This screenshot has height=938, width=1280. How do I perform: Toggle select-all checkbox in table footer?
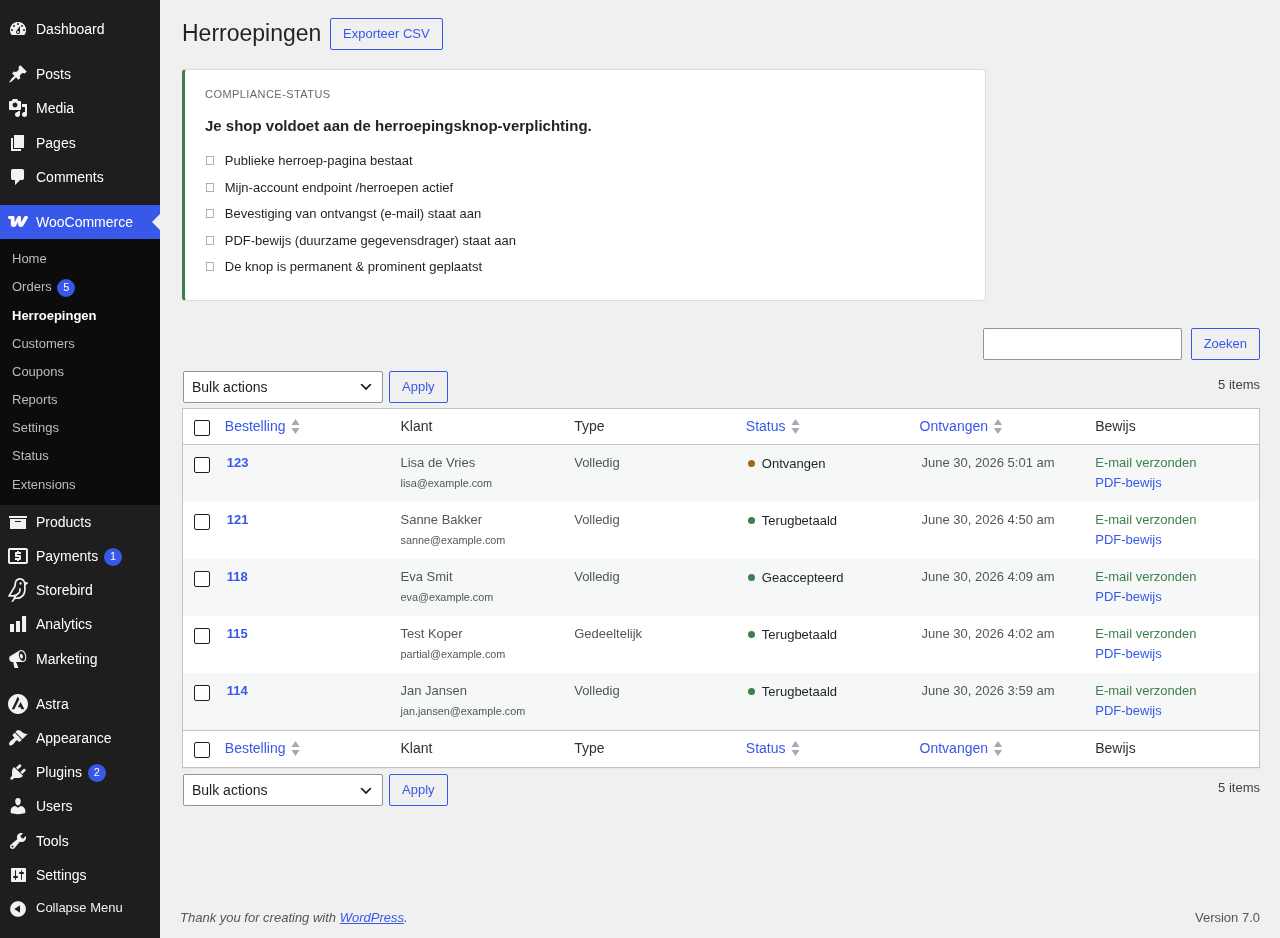point(202,750)
